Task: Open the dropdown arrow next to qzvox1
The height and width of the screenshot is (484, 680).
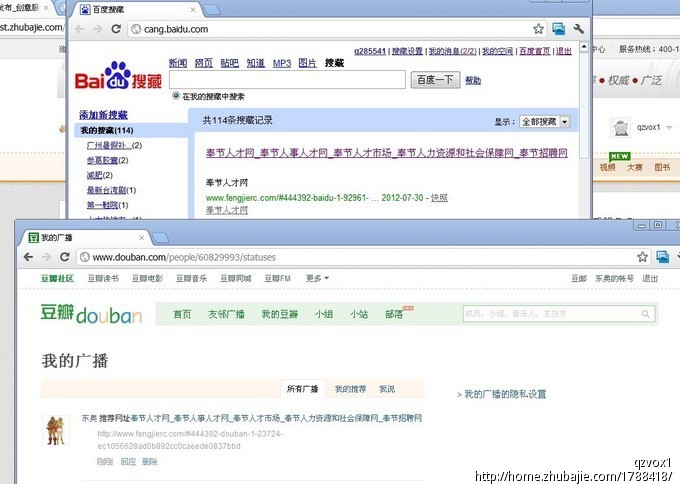Action: tap(669, 128)
